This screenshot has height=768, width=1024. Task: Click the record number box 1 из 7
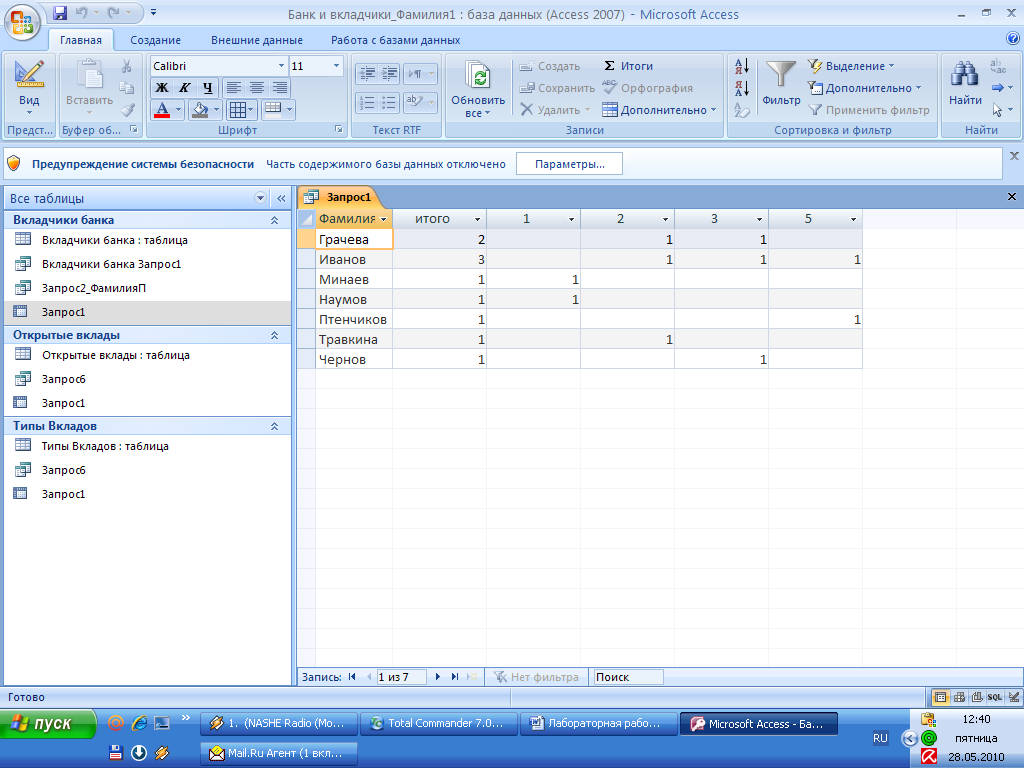point(402,677)
